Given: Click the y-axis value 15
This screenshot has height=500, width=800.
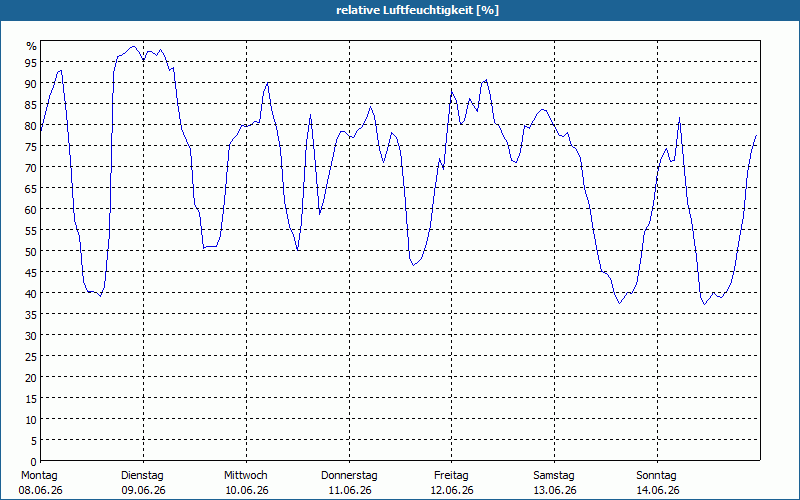Looking at the screenshot, I should 31,398.
